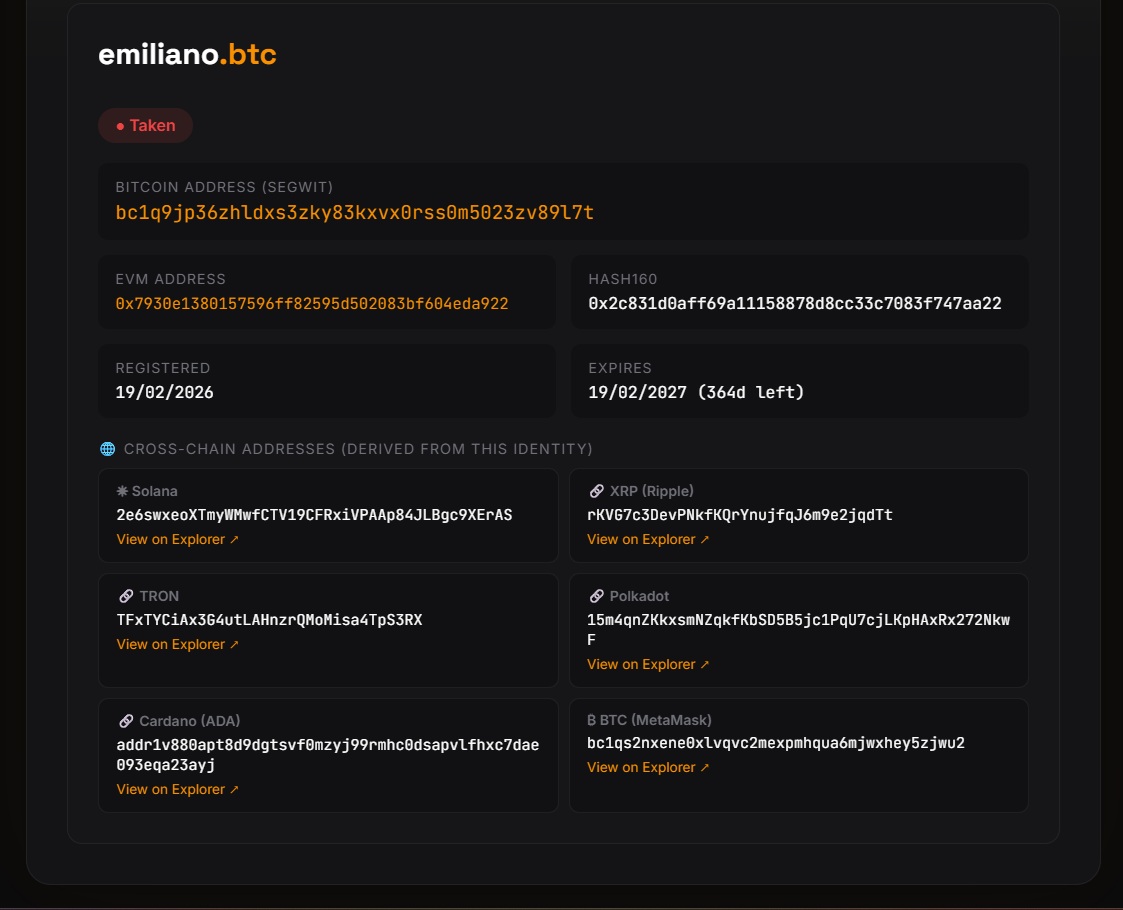The height and width of the screenshot is (910, 1123).
Task: Click the orange Bitcoin SegWit address
Action: pos(354,213)
